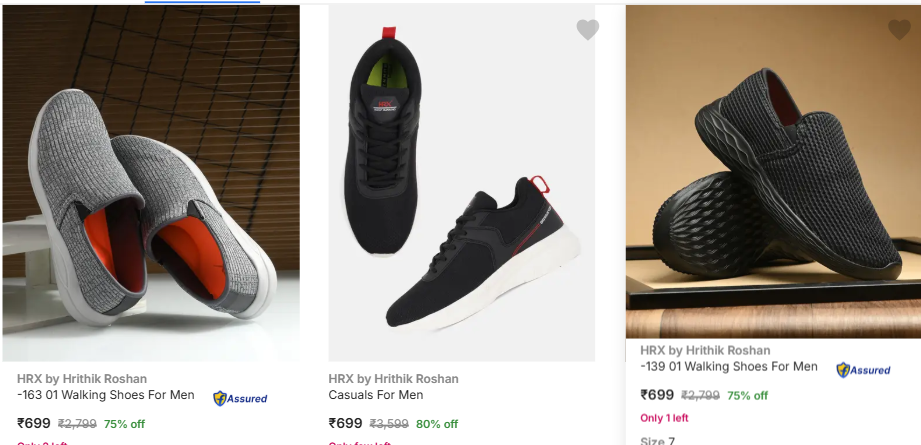The width and height of the screenshot is (921, 445).
Task: Wishlist the black Casuals For Men sneakers
Action: [588, 30]
